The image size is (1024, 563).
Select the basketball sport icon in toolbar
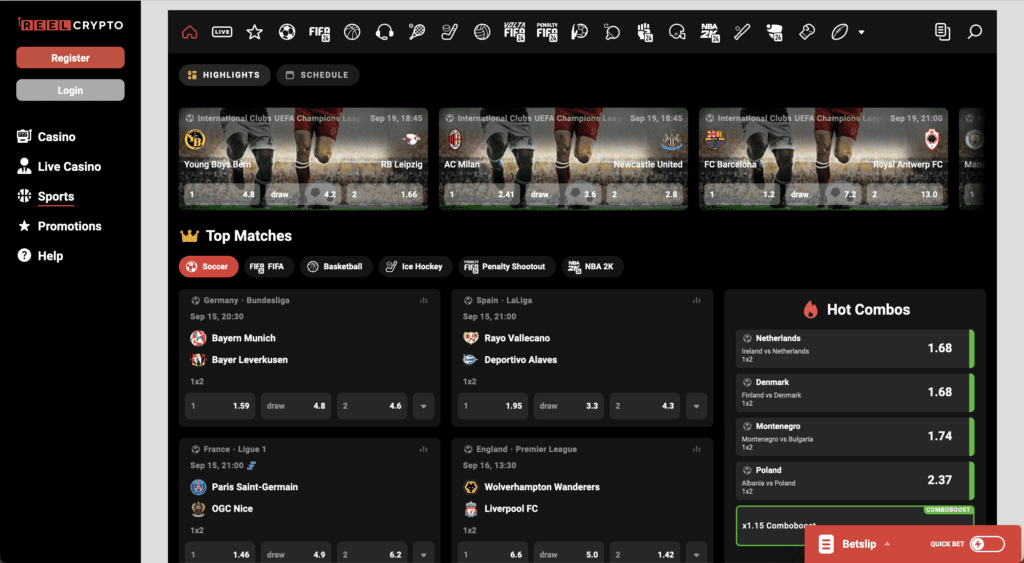point(352,31)
